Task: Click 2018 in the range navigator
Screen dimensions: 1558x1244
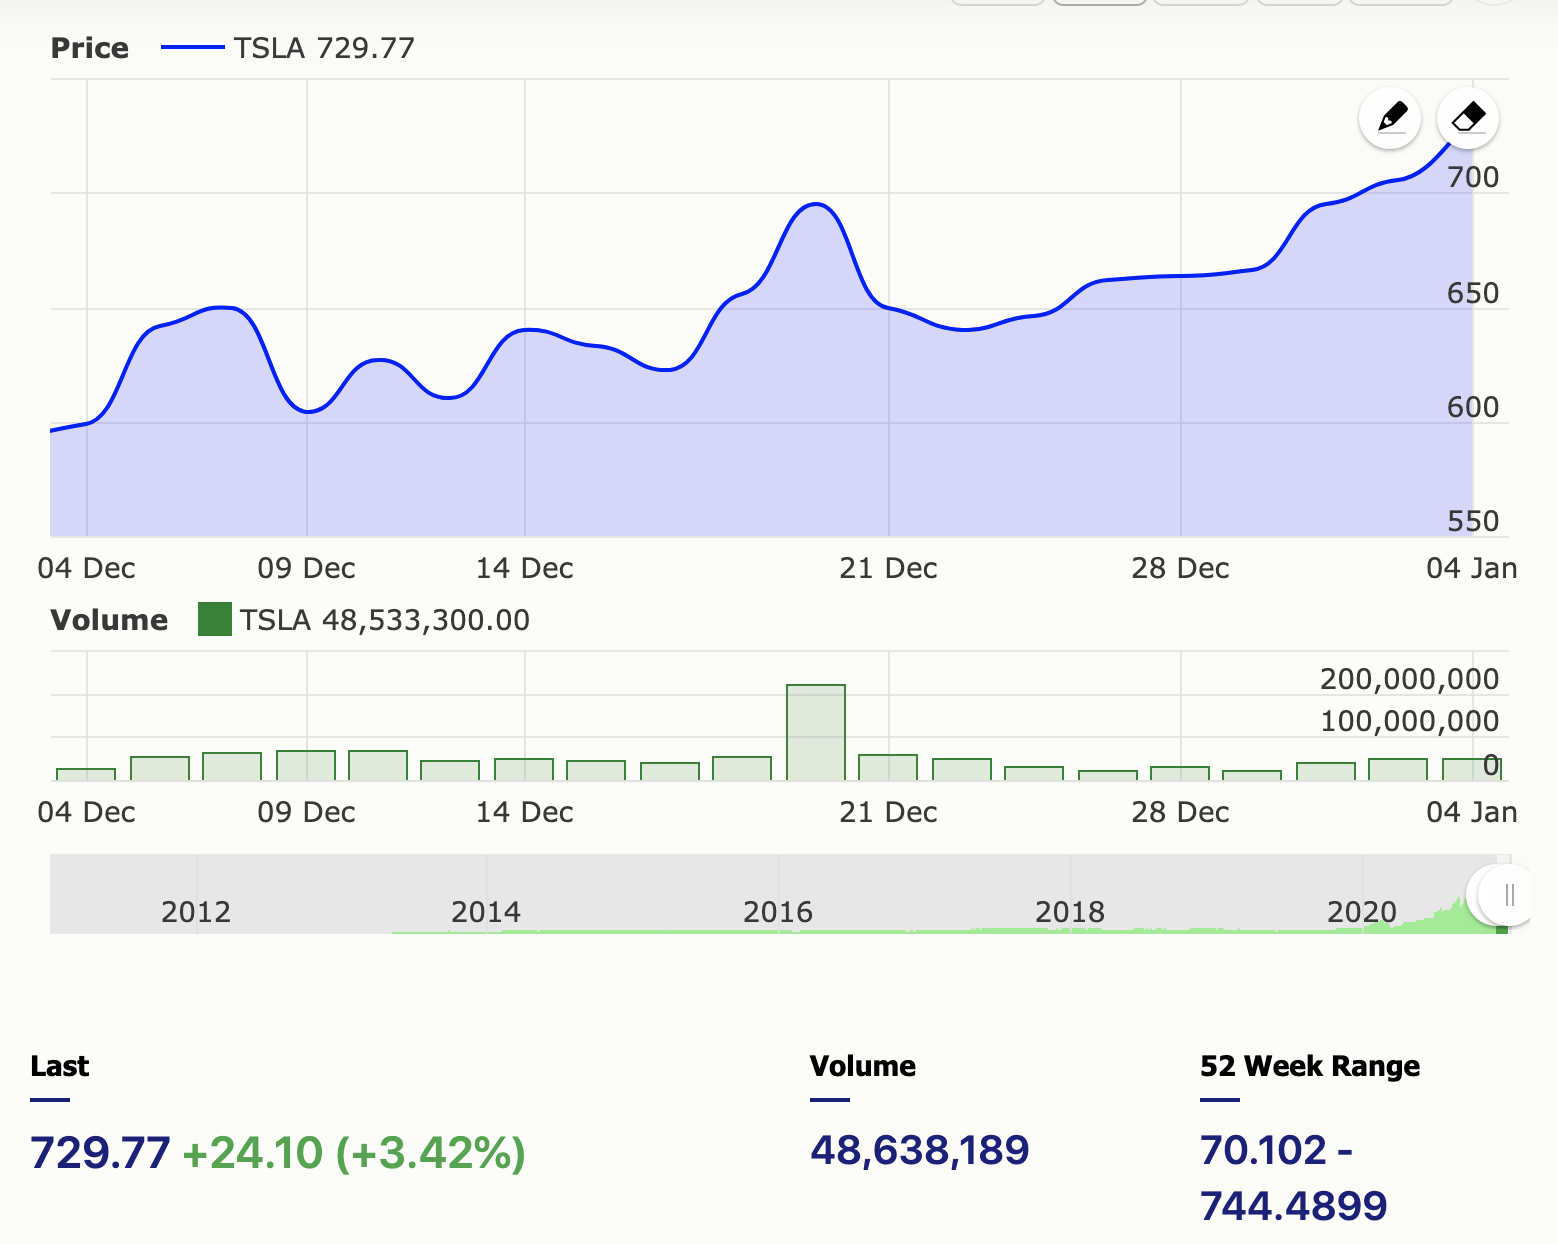Action: (1070, 912)
